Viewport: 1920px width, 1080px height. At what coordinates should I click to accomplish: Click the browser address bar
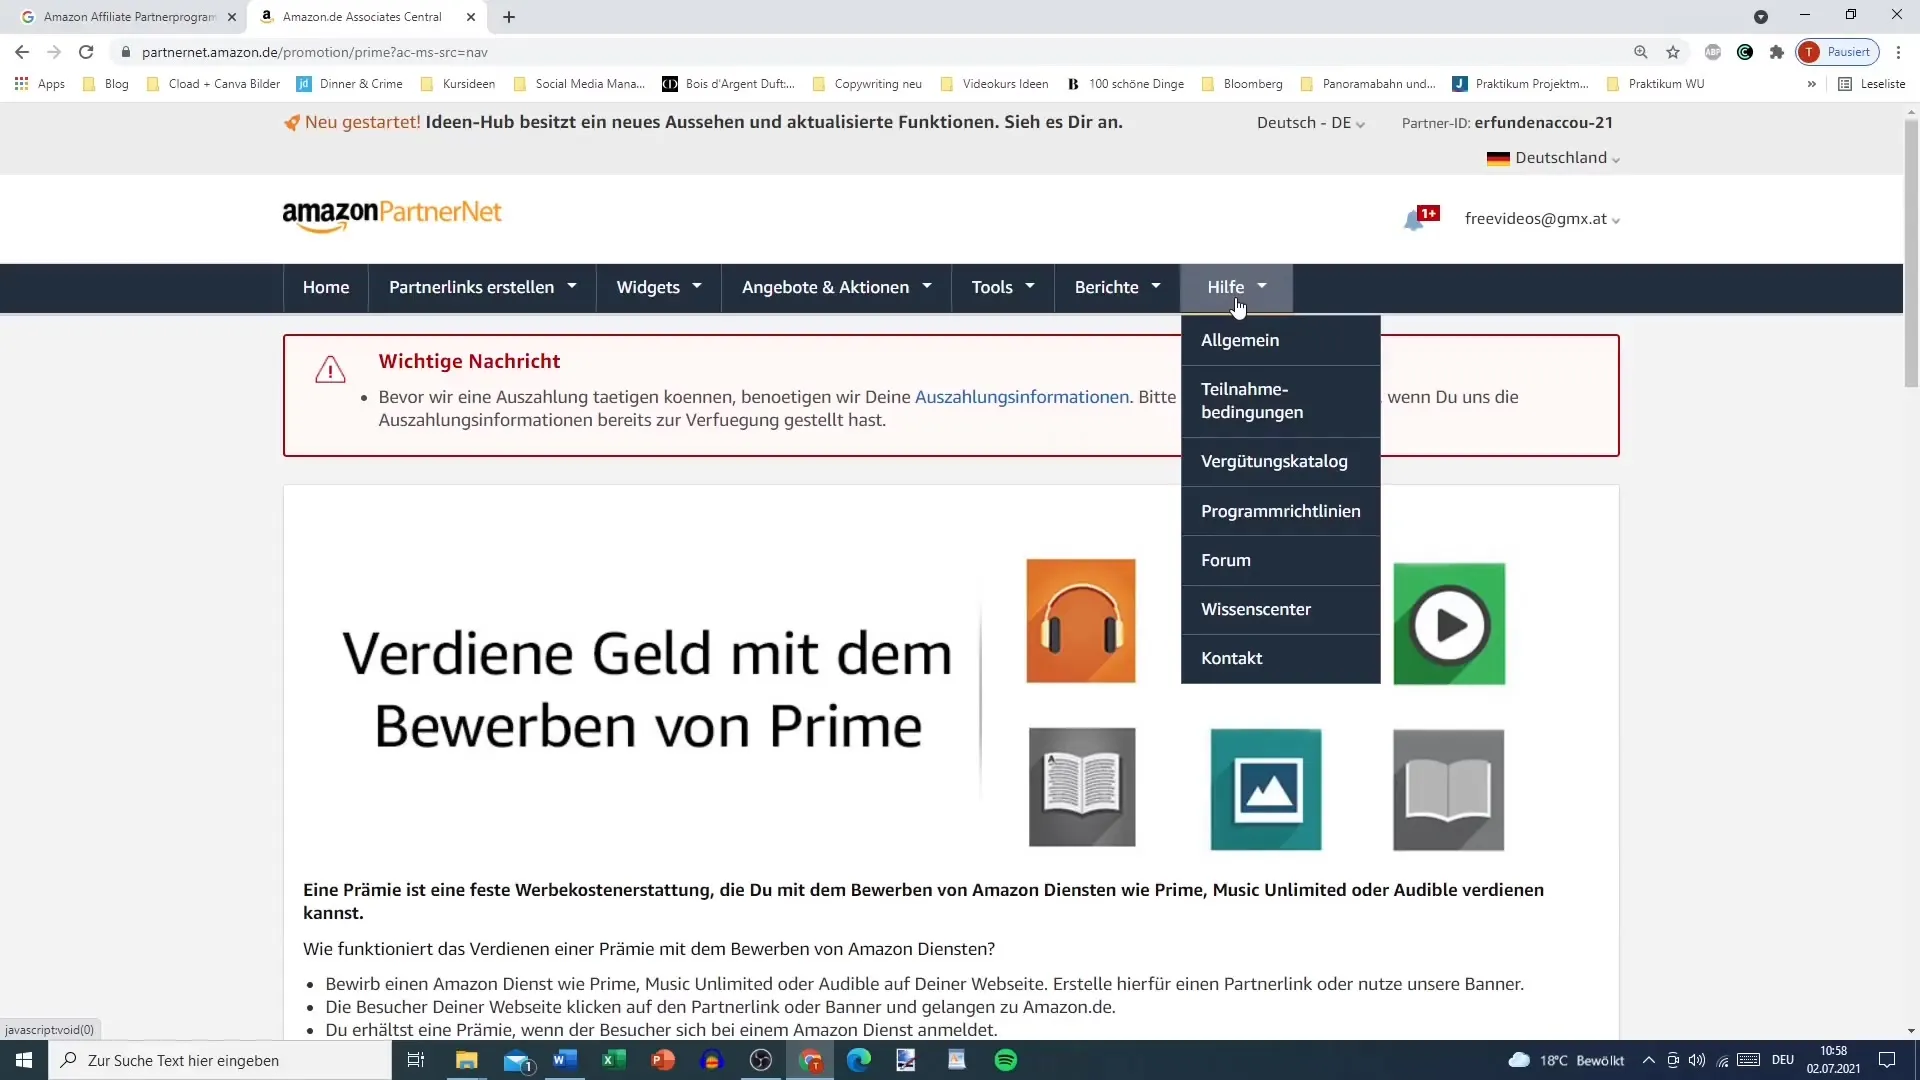pos(870,52)
